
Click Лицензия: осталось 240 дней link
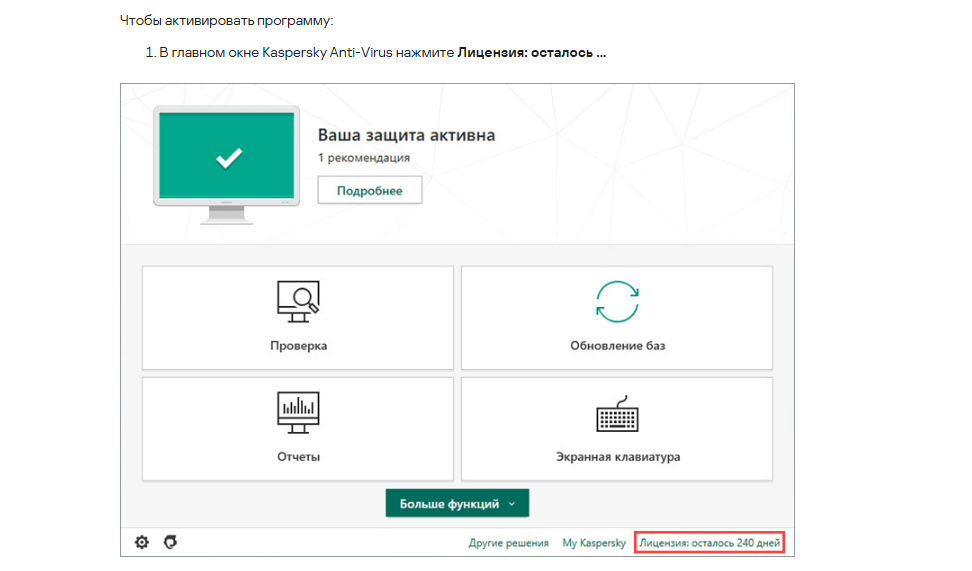(710, 543)
